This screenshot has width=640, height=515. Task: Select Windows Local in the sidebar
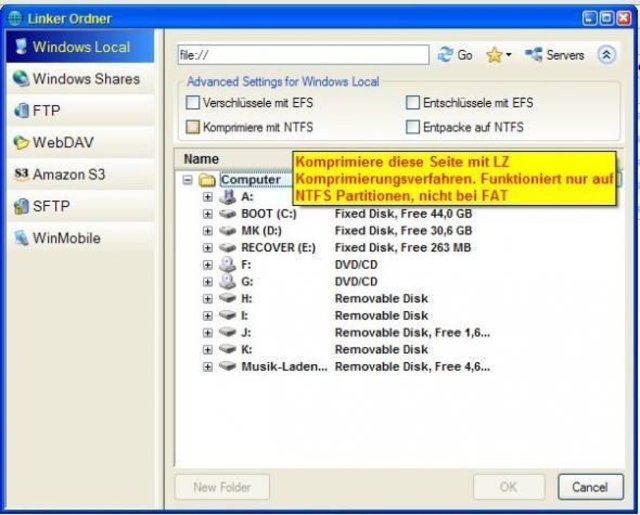point(80,47)
